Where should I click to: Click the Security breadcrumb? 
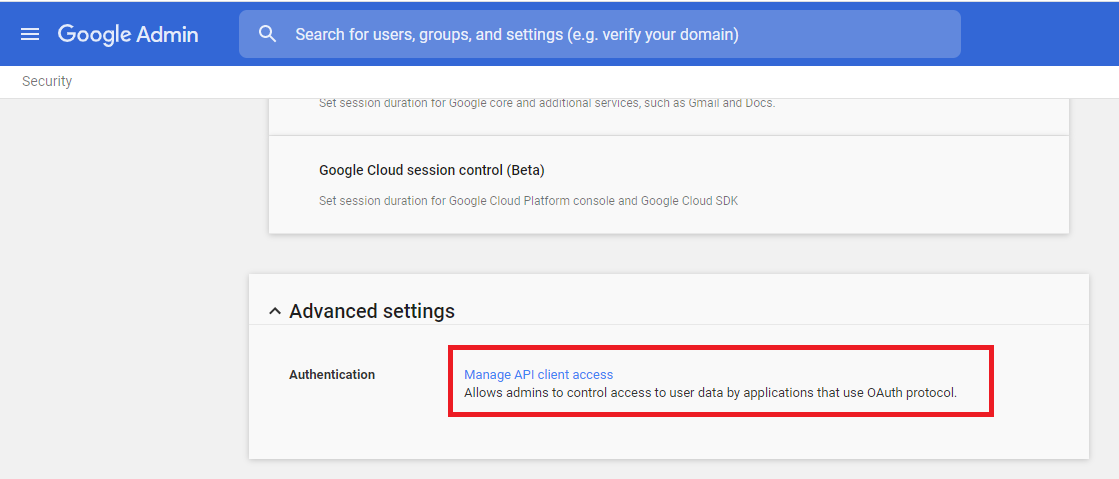coord(47,81)
